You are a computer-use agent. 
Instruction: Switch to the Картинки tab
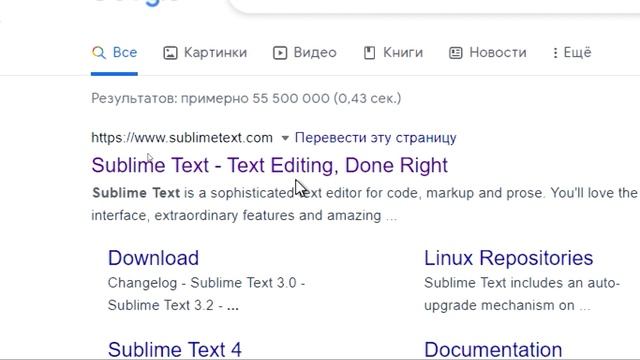(205, 53)
